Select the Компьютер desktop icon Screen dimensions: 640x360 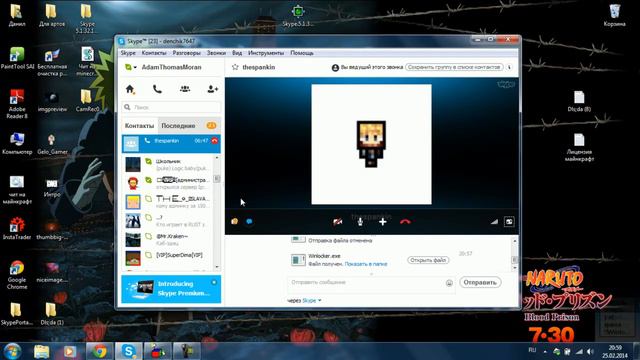[x=17, y=143]
